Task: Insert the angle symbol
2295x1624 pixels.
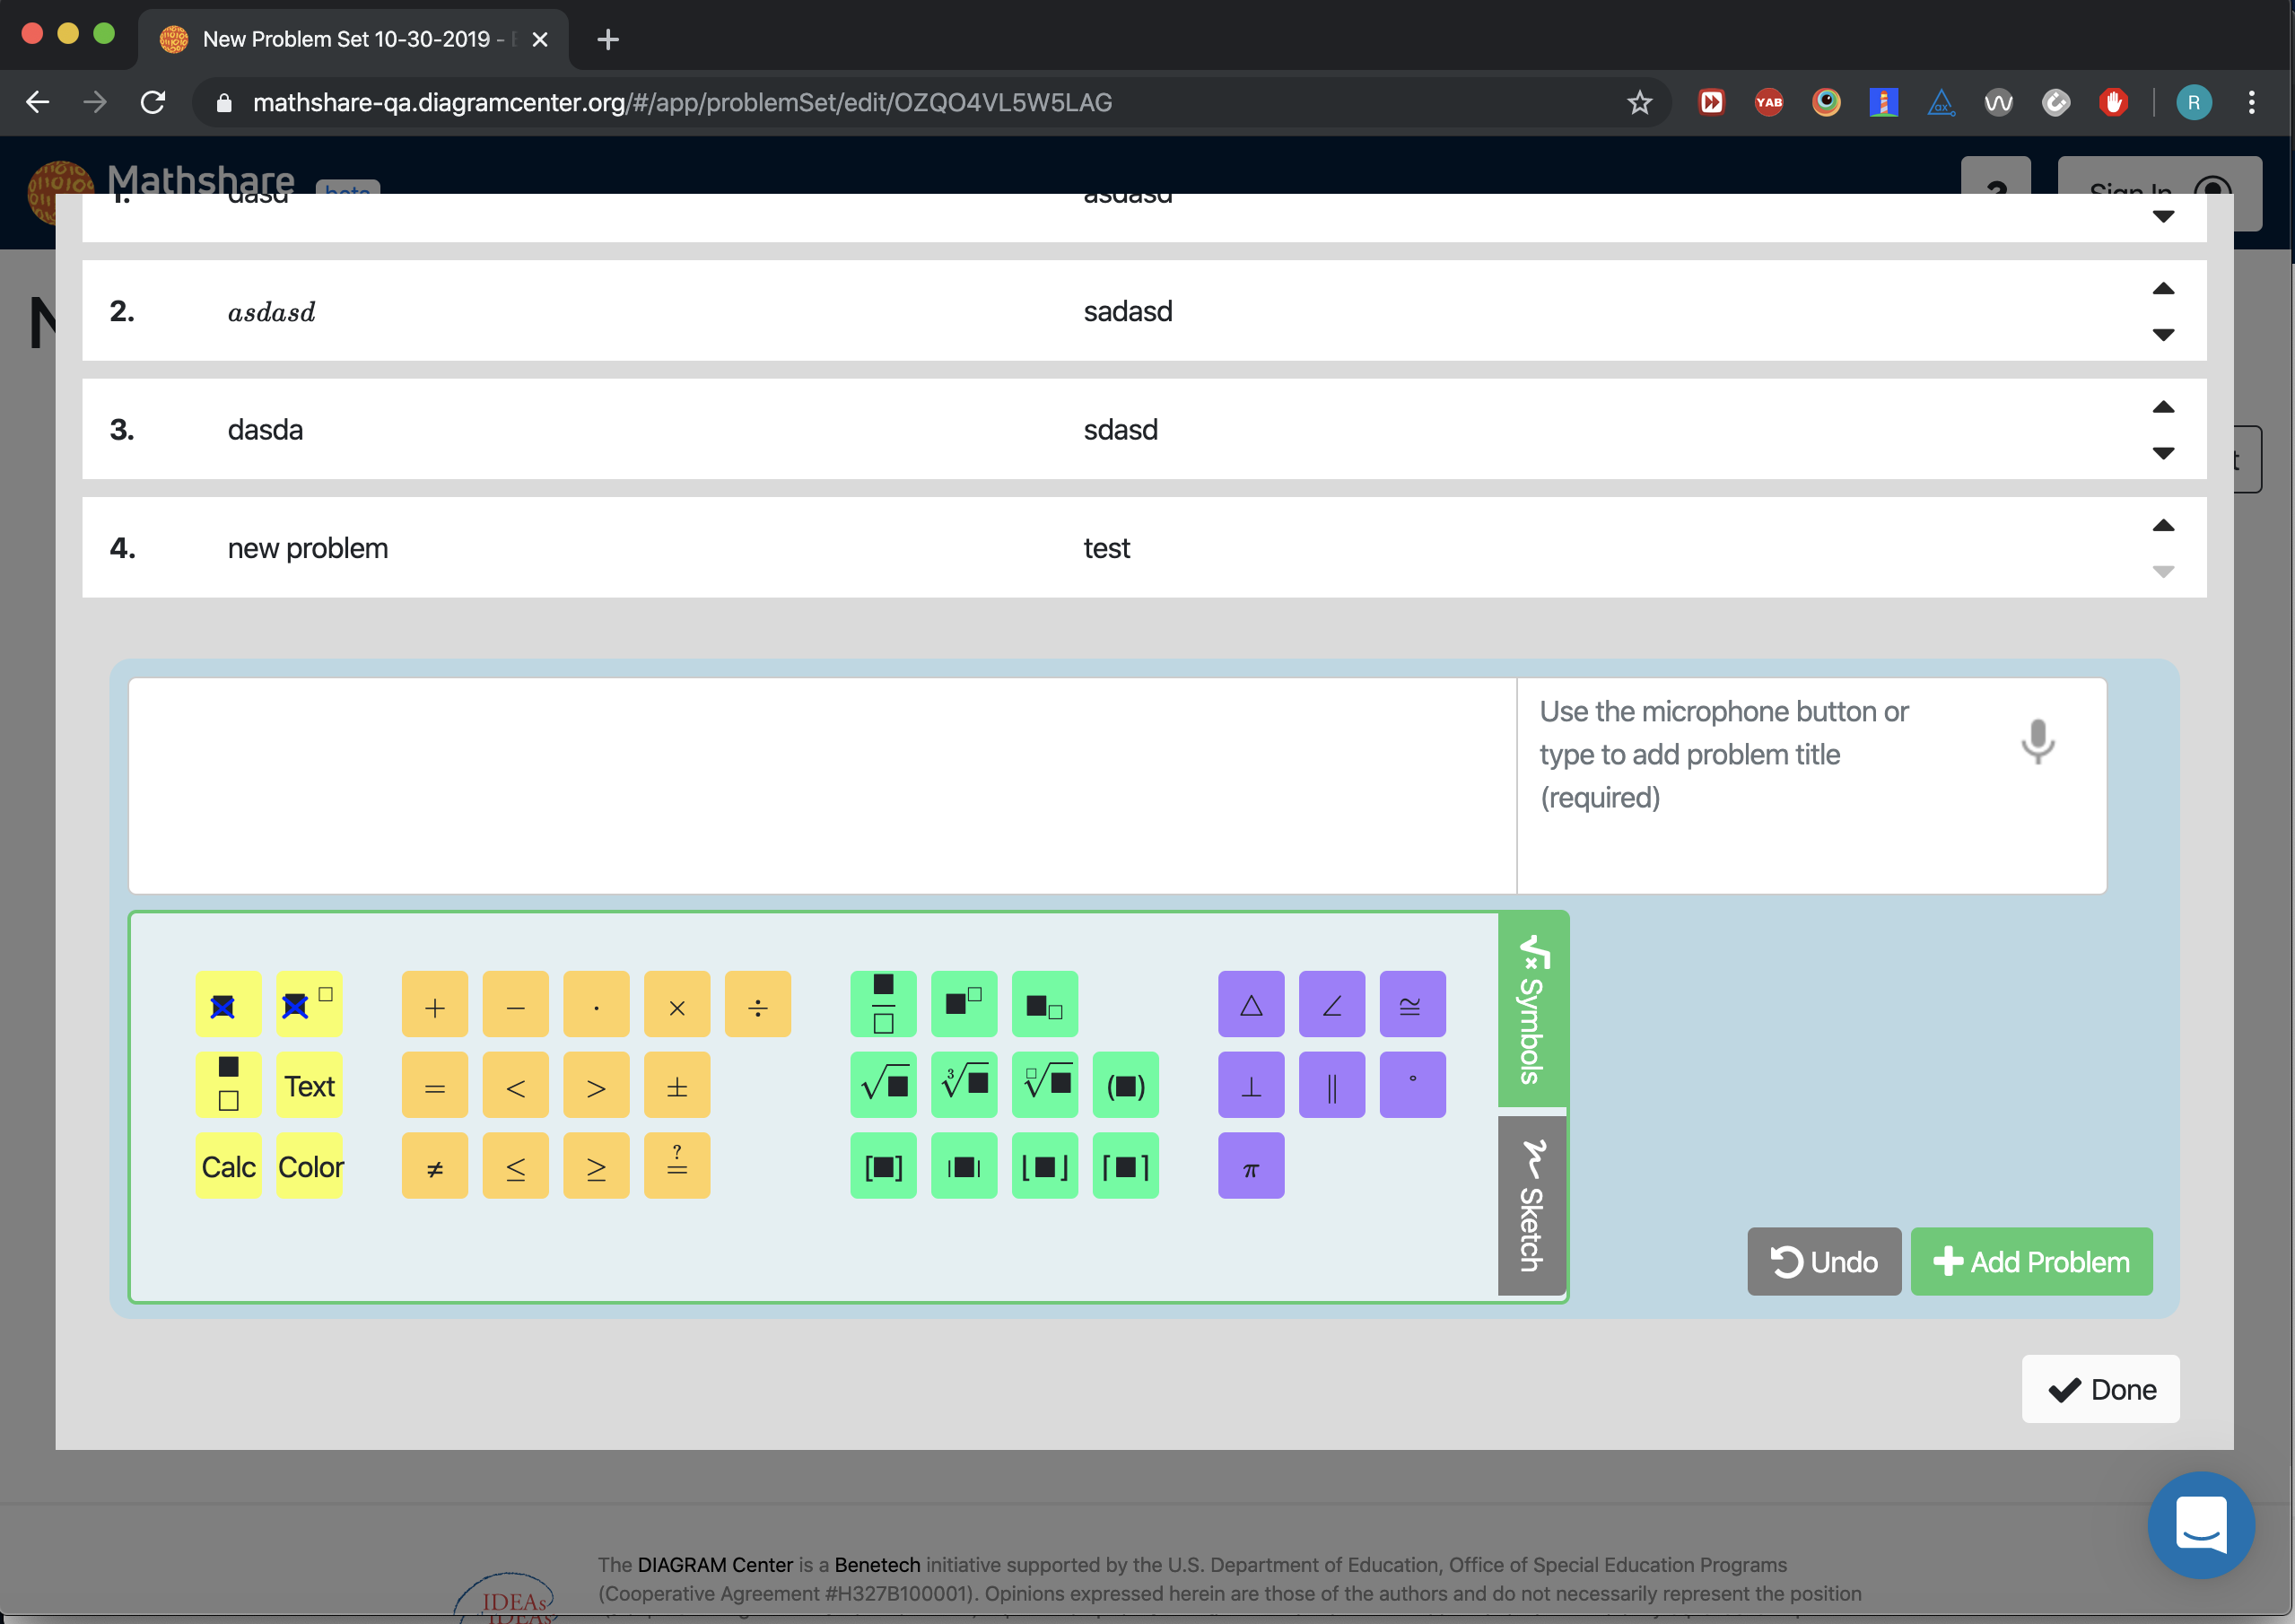Action: pos(1332,1004)
